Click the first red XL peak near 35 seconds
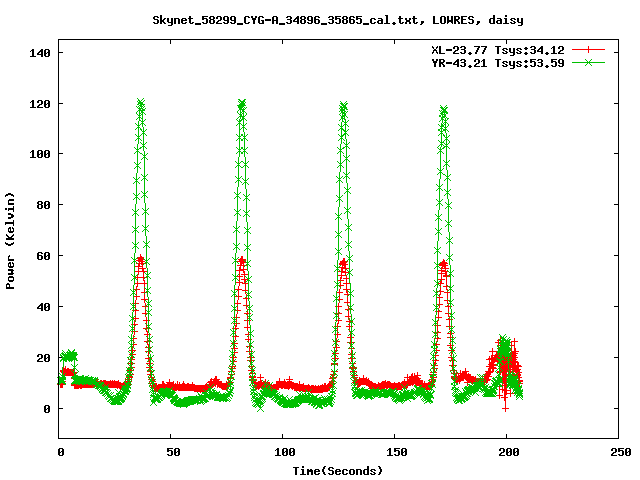This screenshot has width=640, height=480. pos(140,260)
